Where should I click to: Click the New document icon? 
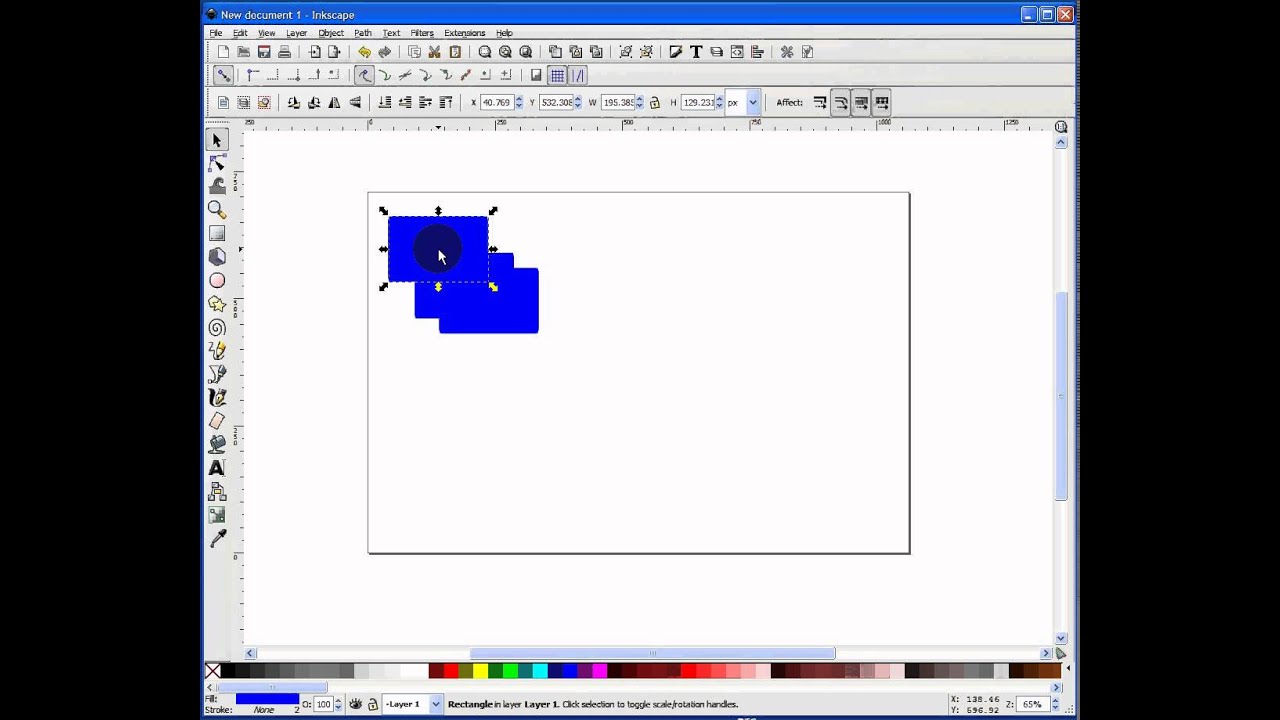pos(223,52)
